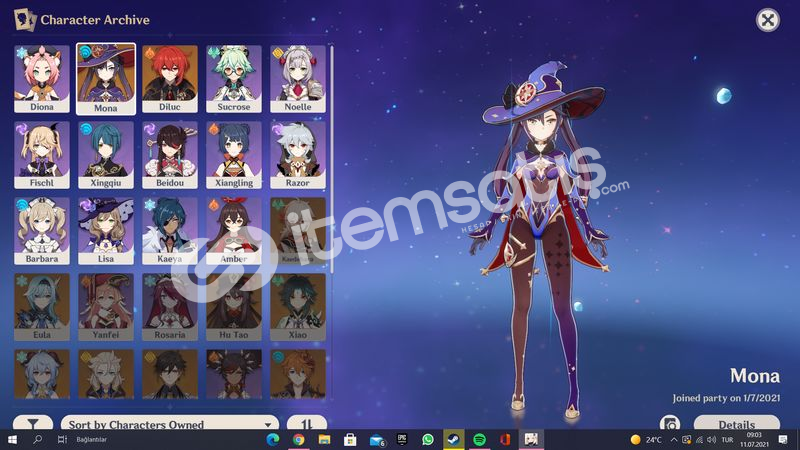Viewport: 800px width, 450px height.
Task: Switch to Steam in taskbar
Action: pos(454,439)
